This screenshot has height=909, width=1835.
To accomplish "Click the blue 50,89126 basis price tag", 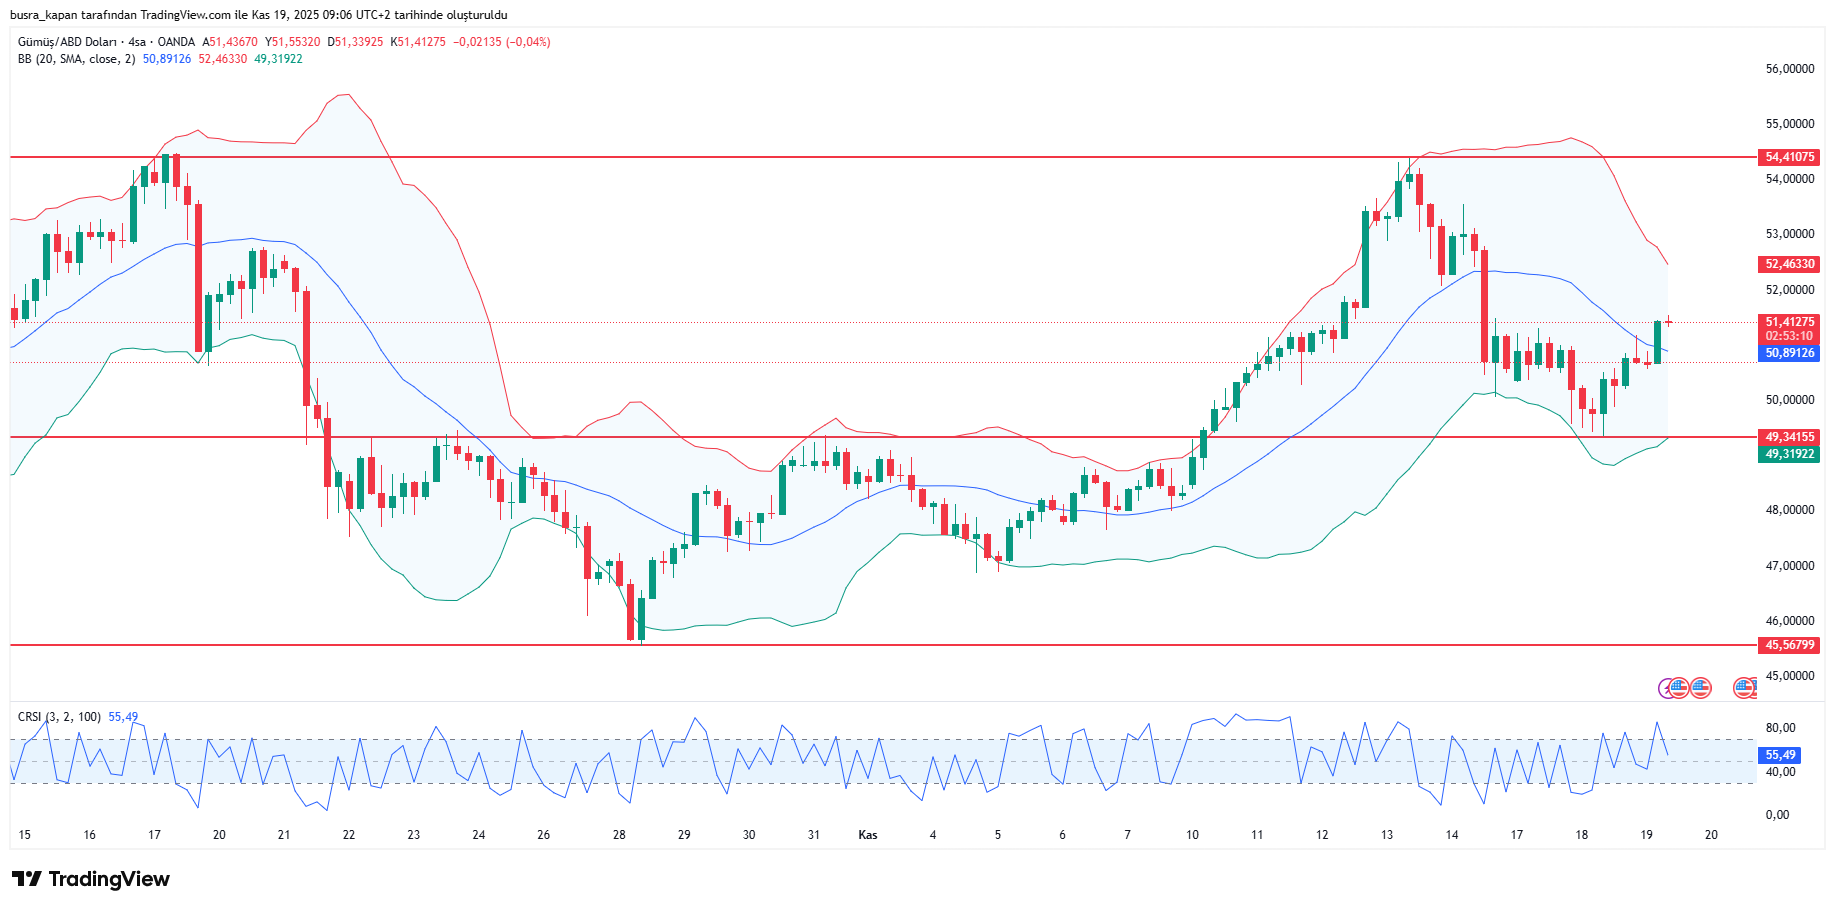I will coord(1789,353).
